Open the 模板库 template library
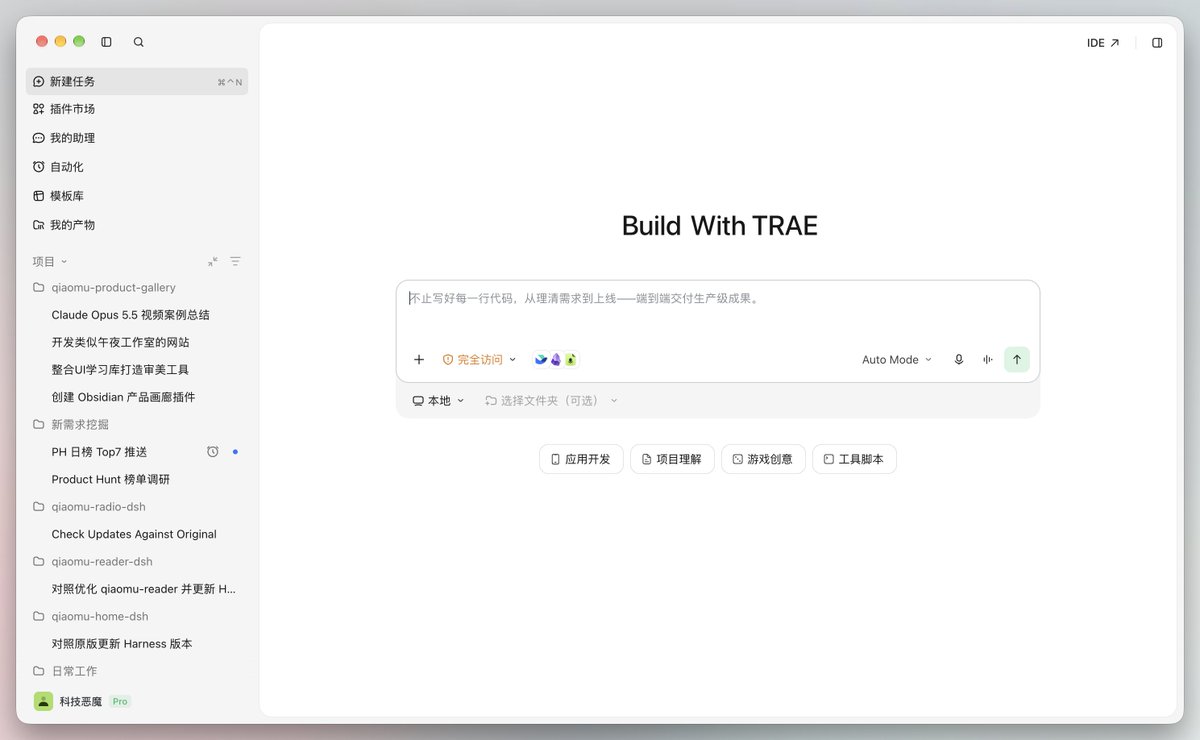This screenshot has height=740, width=1200. click(137, 196)
